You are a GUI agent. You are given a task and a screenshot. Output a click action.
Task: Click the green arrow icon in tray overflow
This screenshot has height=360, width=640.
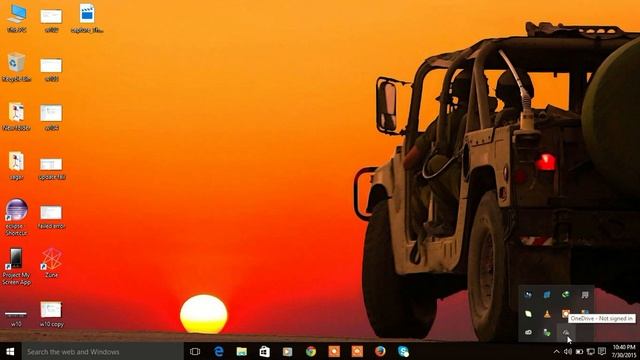pos(566,295)
